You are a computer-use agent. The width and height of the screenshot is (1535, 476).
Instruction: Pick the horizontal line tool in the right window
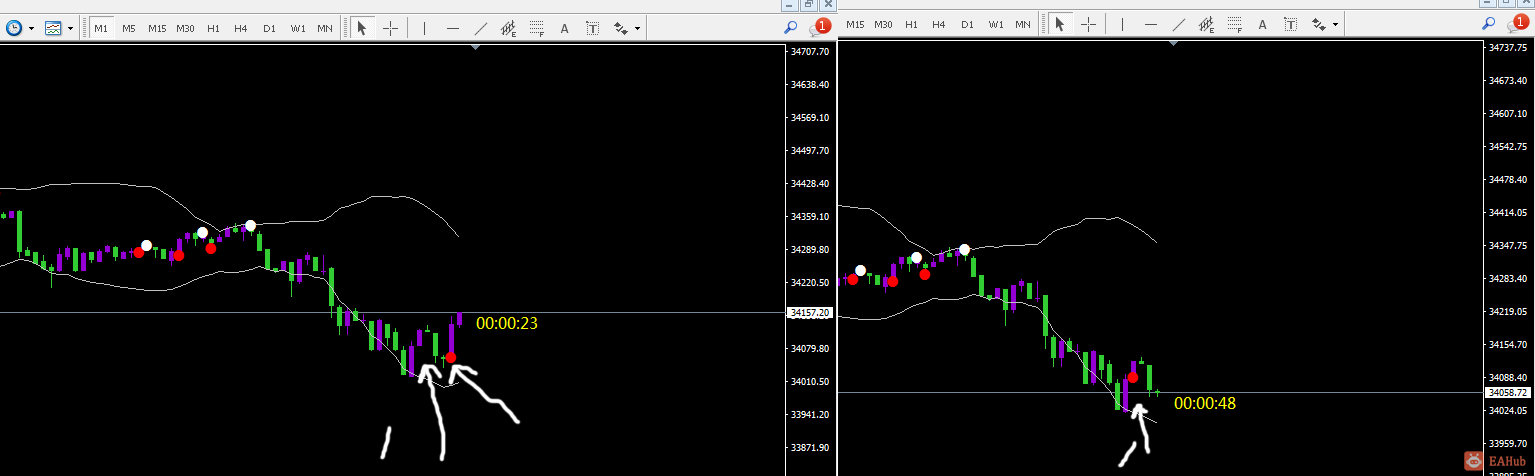click(x=1151, y=23)
